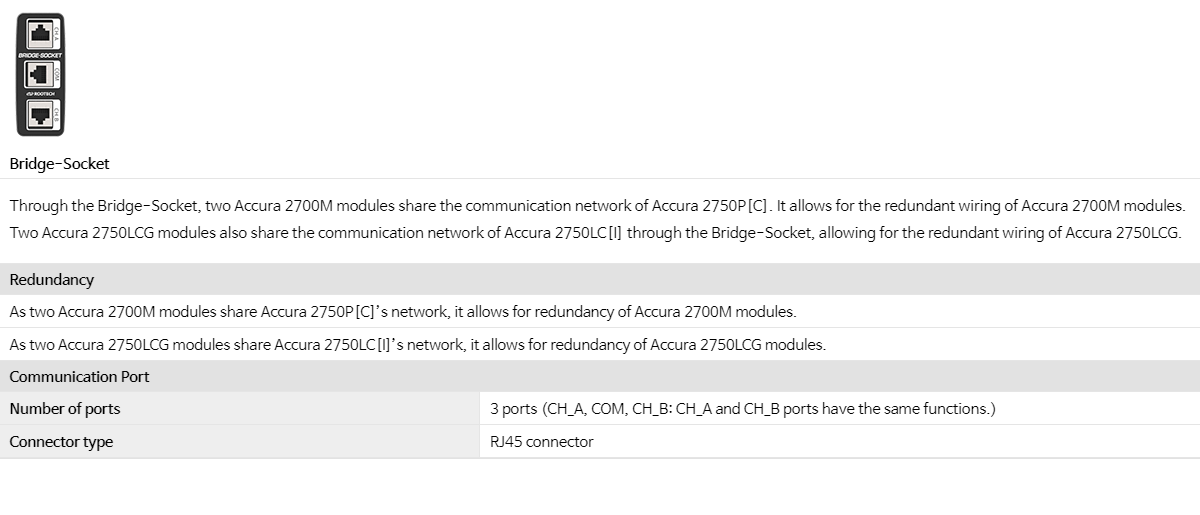Click the Accura 2750LCG redundancy description row
1200x515 pixels.
[x=600, y=344]
